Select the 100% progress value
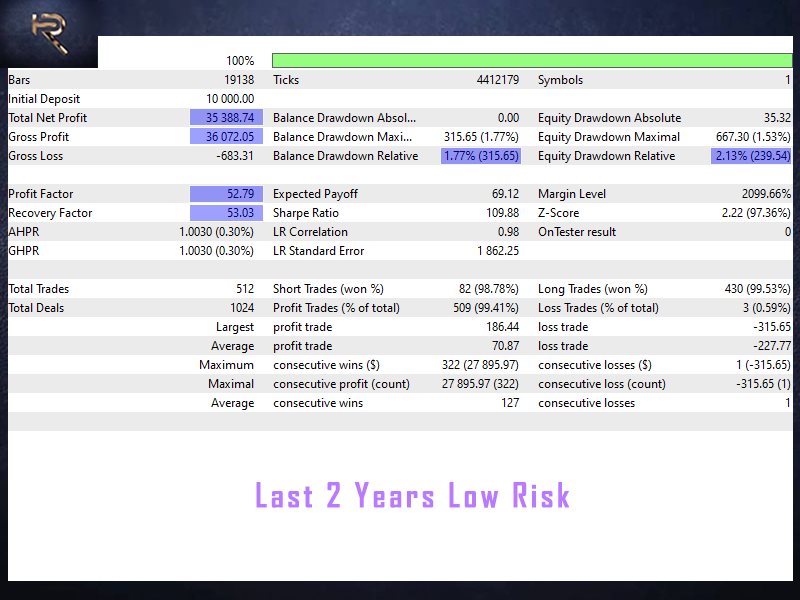 pyautogui.click(x=240, y=61)
